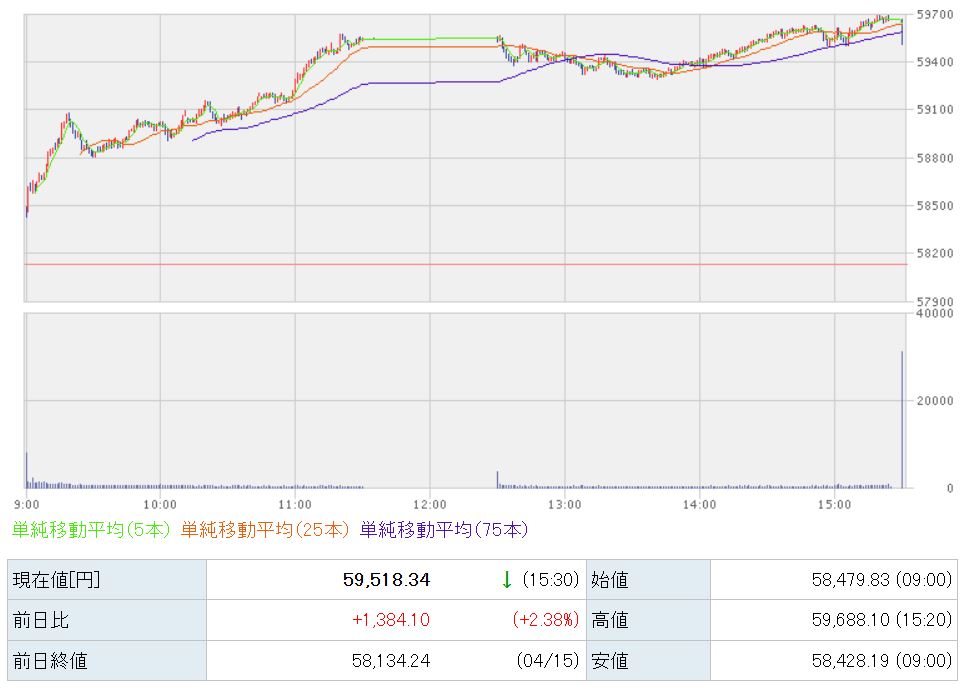Select the 11:00 time axis label
967x691 pixels.
(x=295, y=504)
